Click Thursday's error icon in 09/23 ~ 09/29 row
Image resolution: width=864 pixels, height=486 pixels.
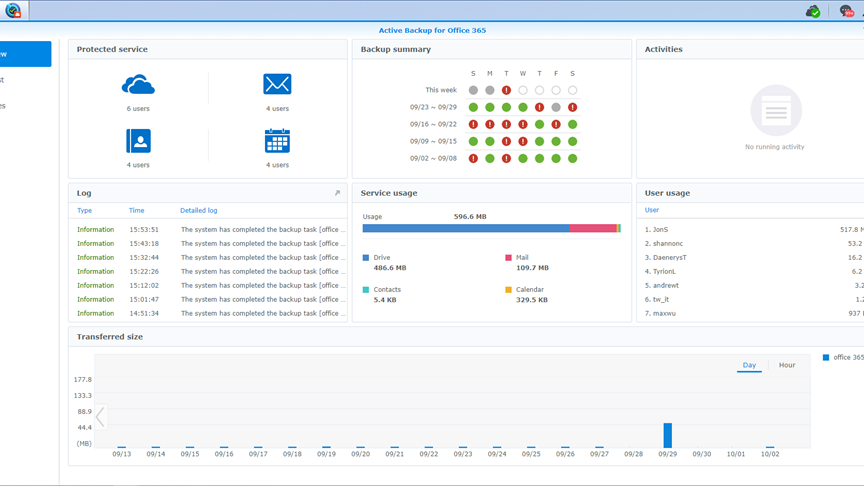pos(539,107)
